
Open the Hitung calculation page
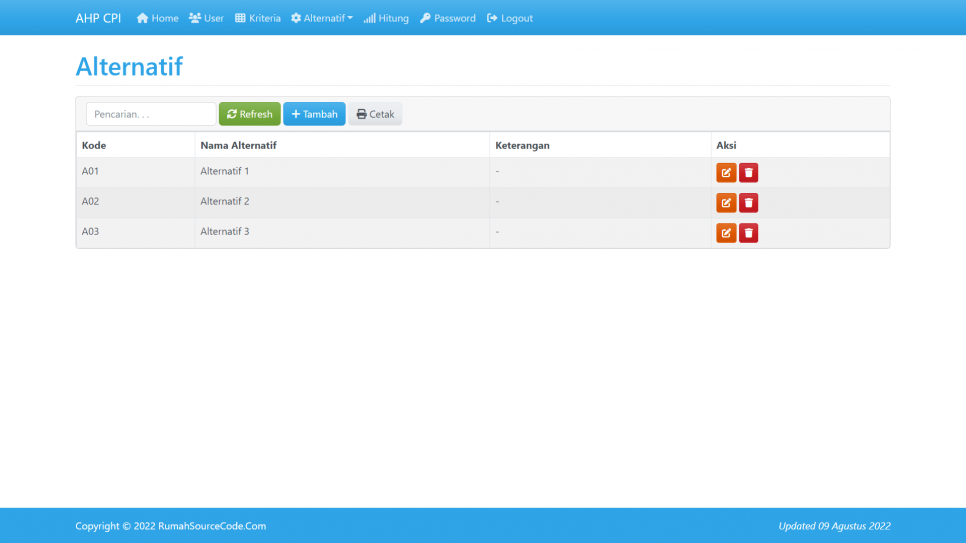386,18
